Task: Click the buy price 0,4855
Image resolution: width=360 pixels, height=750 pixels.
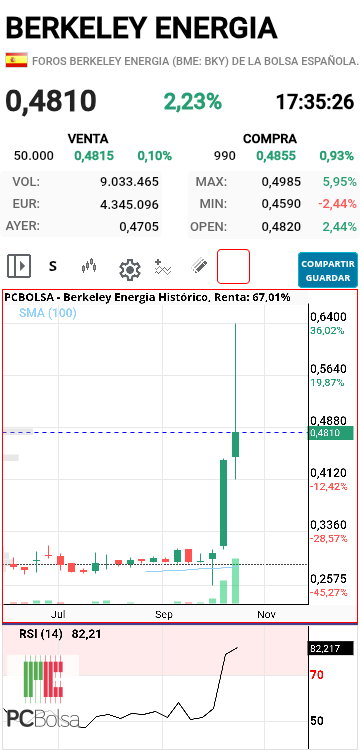Action: pyautogui.click(x=276, y=156)
